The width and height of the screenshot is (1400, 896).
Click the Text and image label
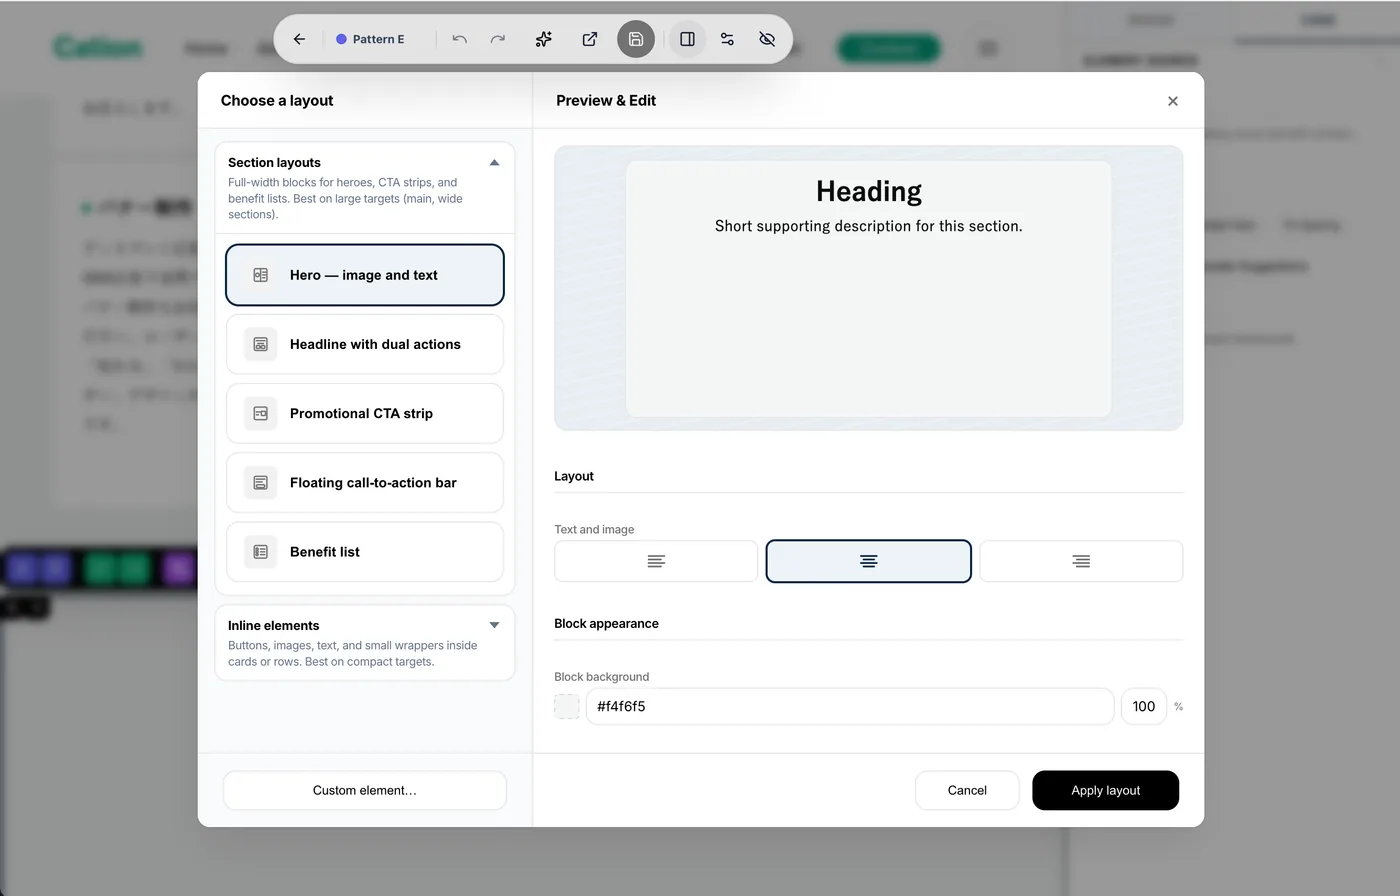click(594, 529)
